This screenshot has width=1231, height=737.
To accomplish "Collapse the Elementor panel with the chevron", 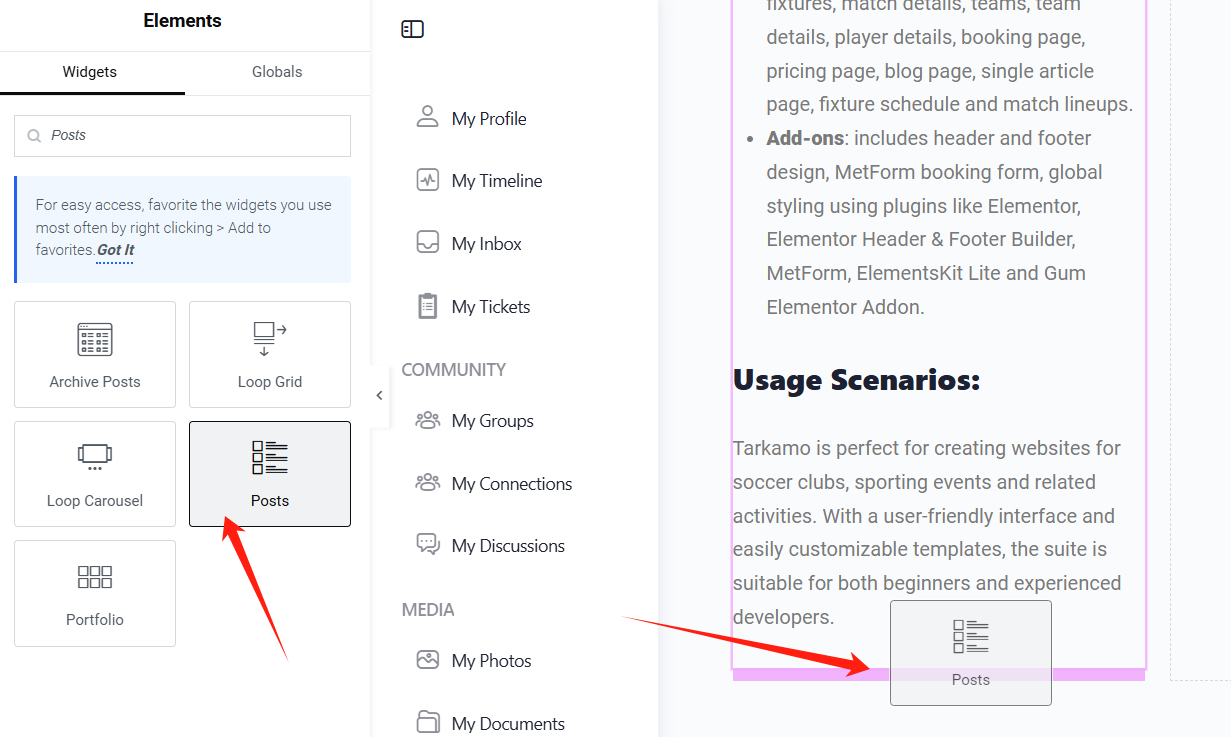I will [378, 395].
